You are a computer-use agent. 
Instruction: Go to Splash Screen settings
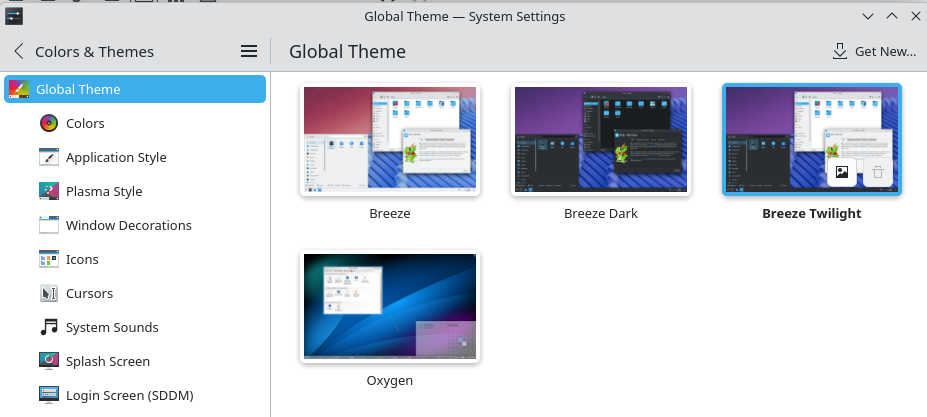[135, 361]
